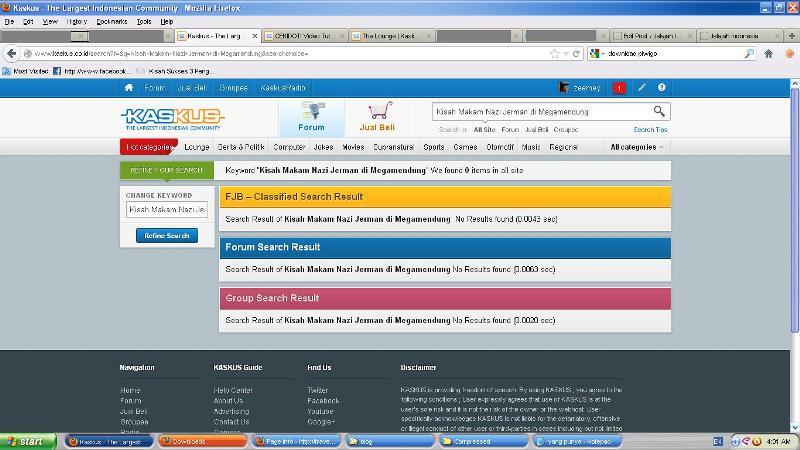Click the Refine Search button
This screenshot has width=800, height=450.
pos(167,236)
